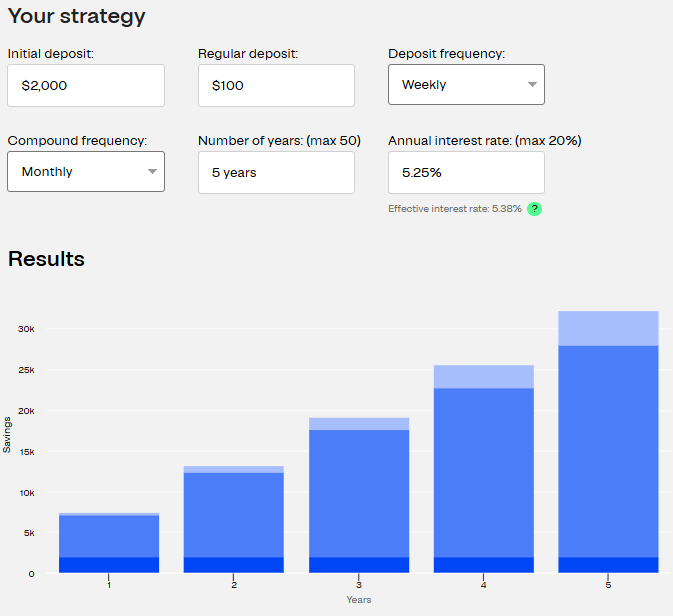This screenshot has height=616, width=673.
Task: Click the year 2 initial deposit segment
Action: click(x=234, y=565)
